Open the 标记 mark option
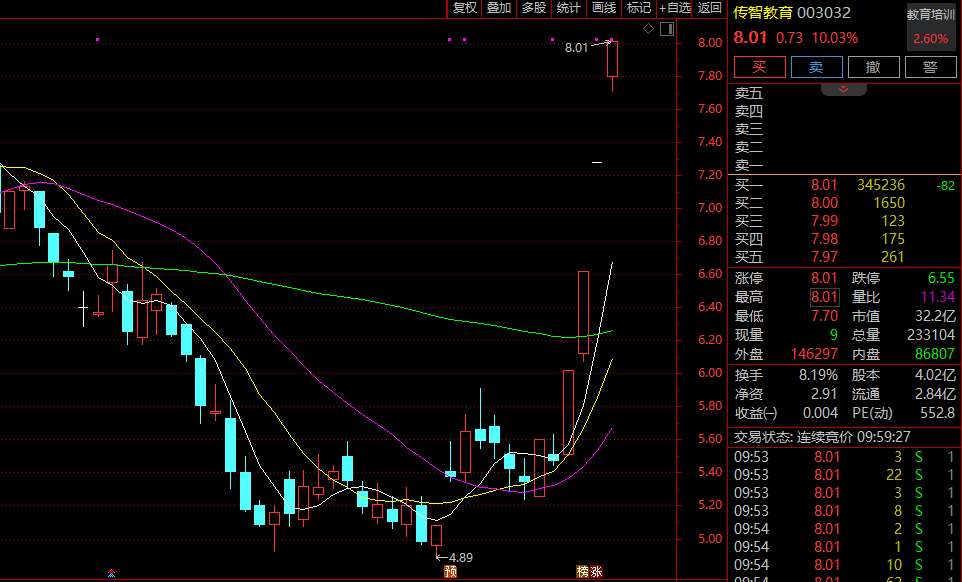This screenshot has width=962, height=582. 639,8
